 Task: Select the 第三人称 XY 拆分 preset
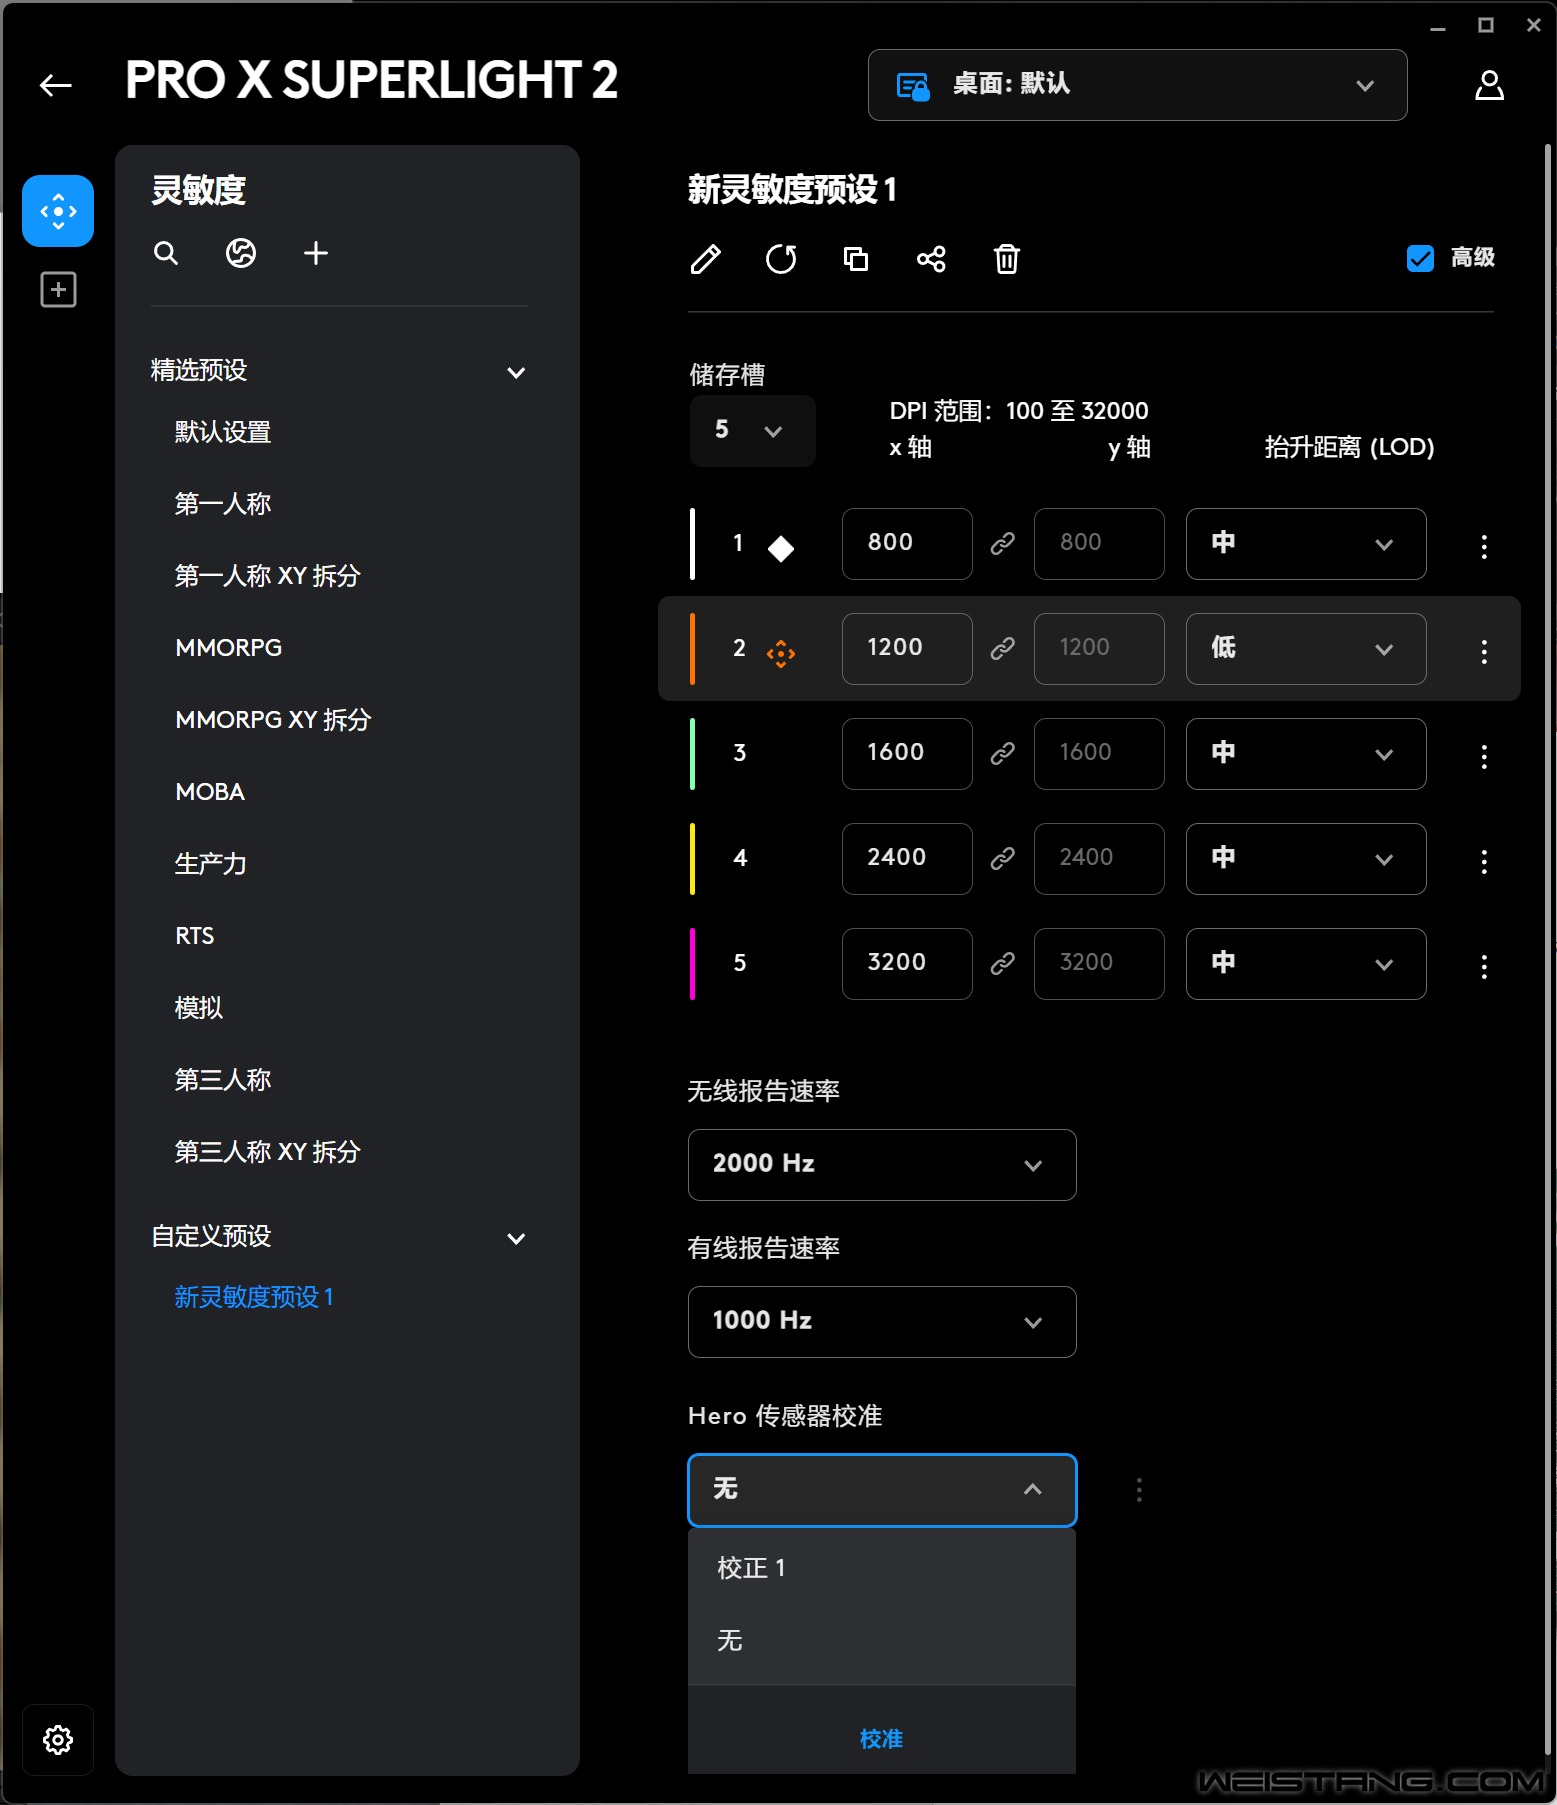tap(267, 1152)
